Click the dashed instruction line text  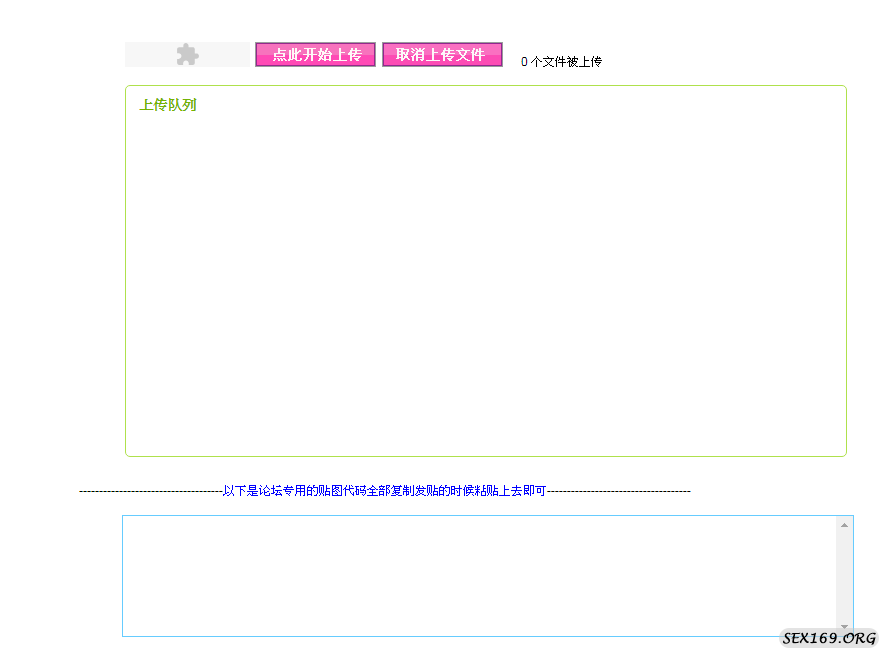point(385,491)
